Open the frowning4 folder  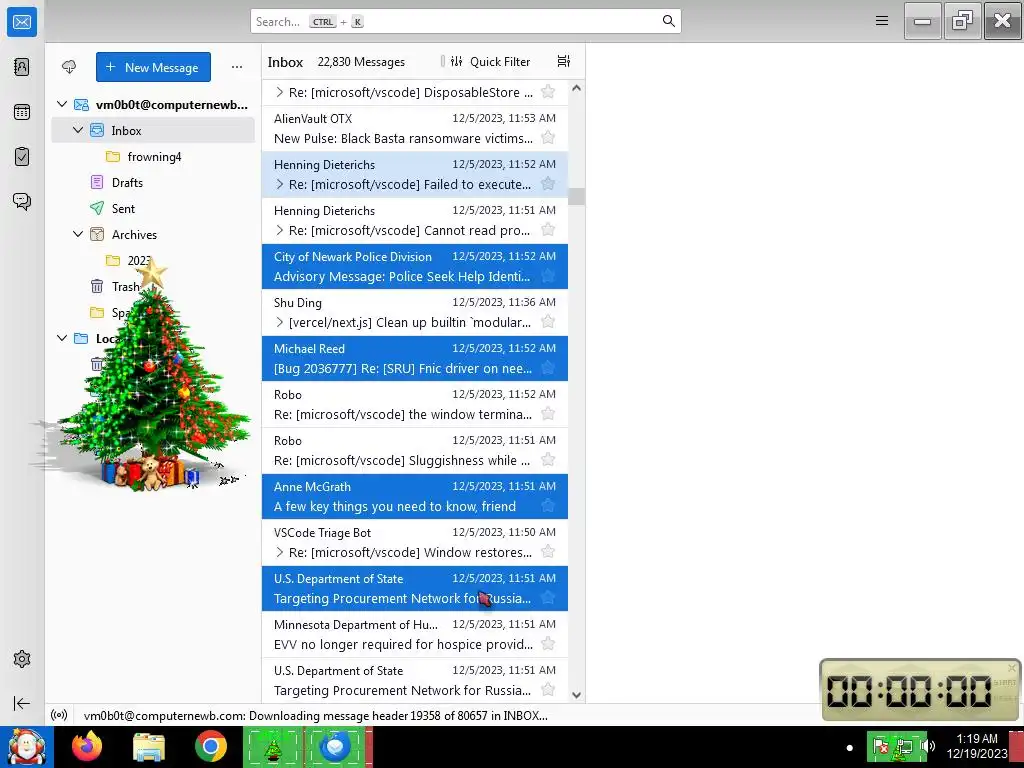point(154,157)
